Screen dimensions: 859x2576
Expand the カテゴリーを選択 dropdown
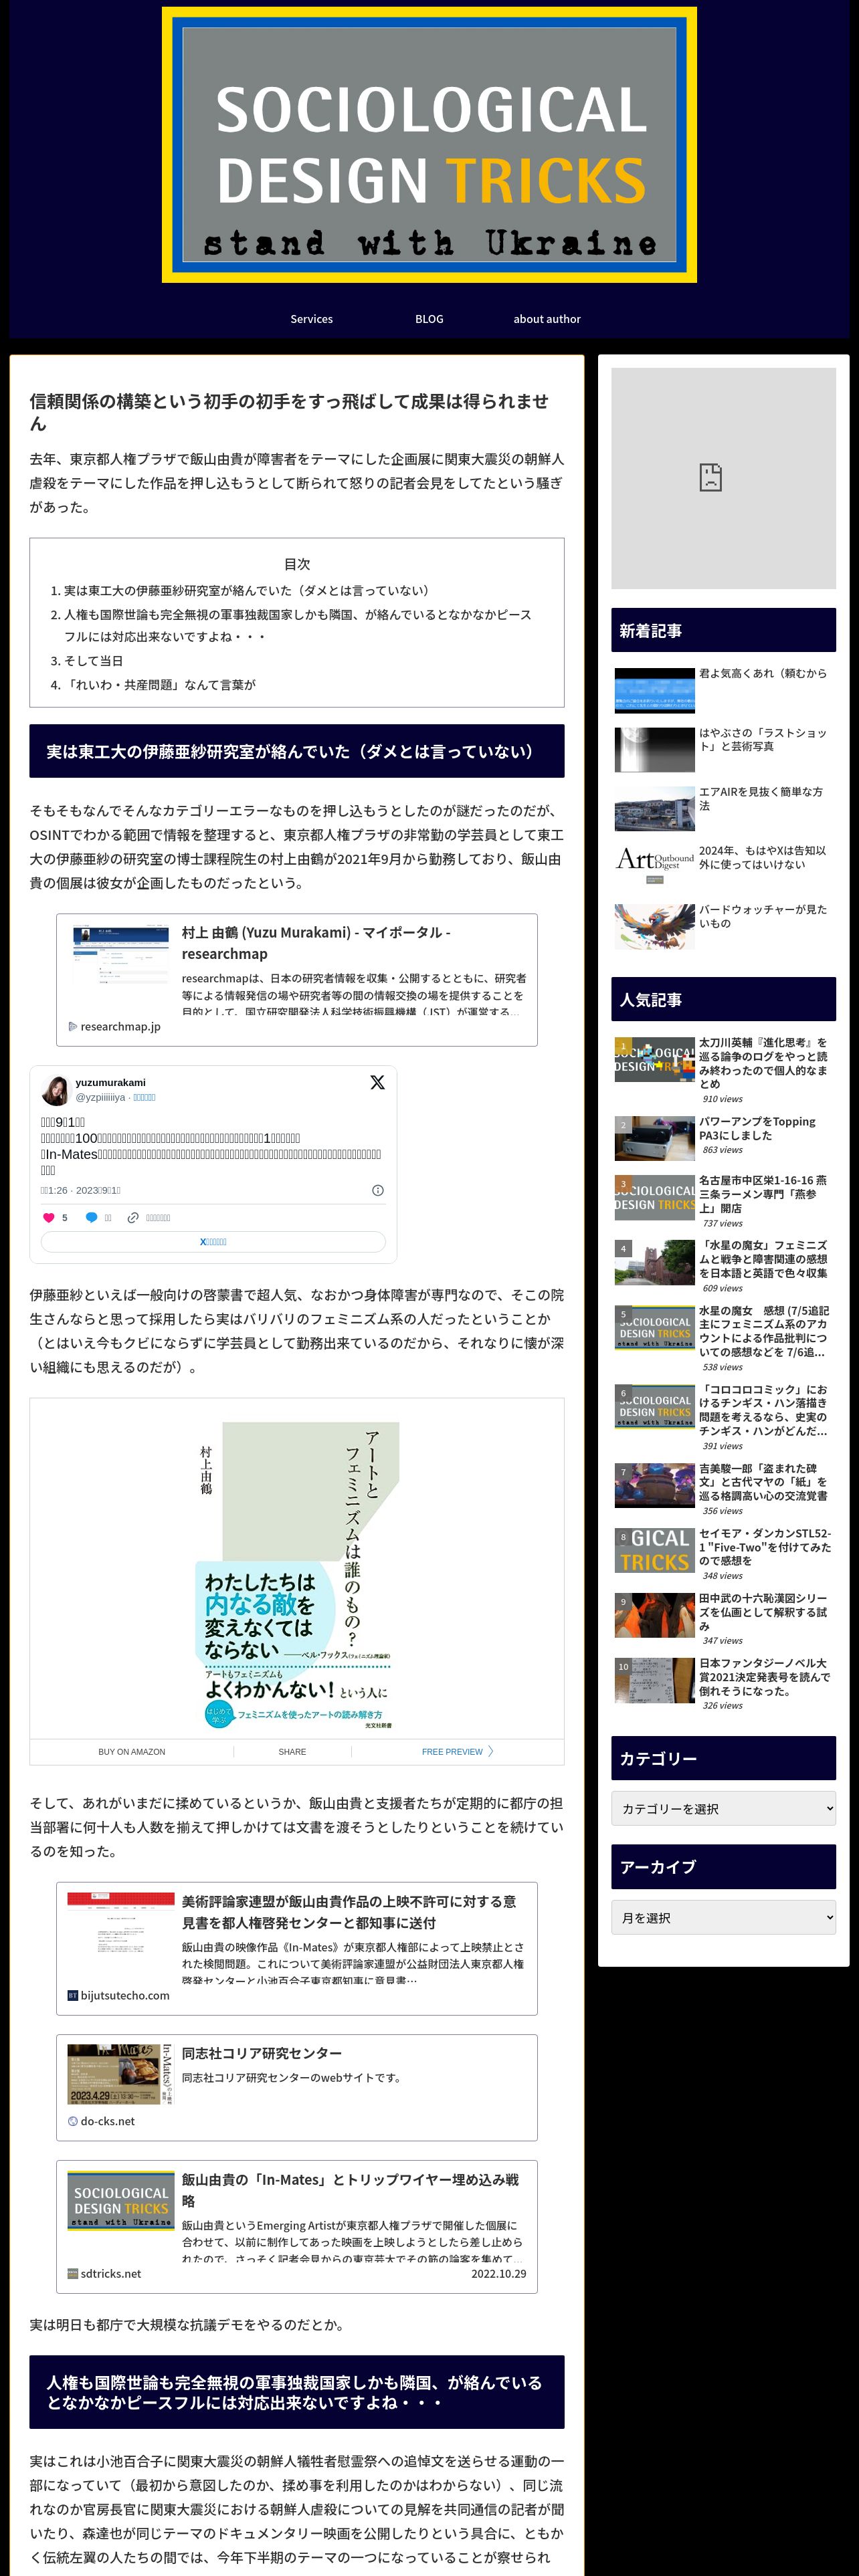[x=723, y=1808]
